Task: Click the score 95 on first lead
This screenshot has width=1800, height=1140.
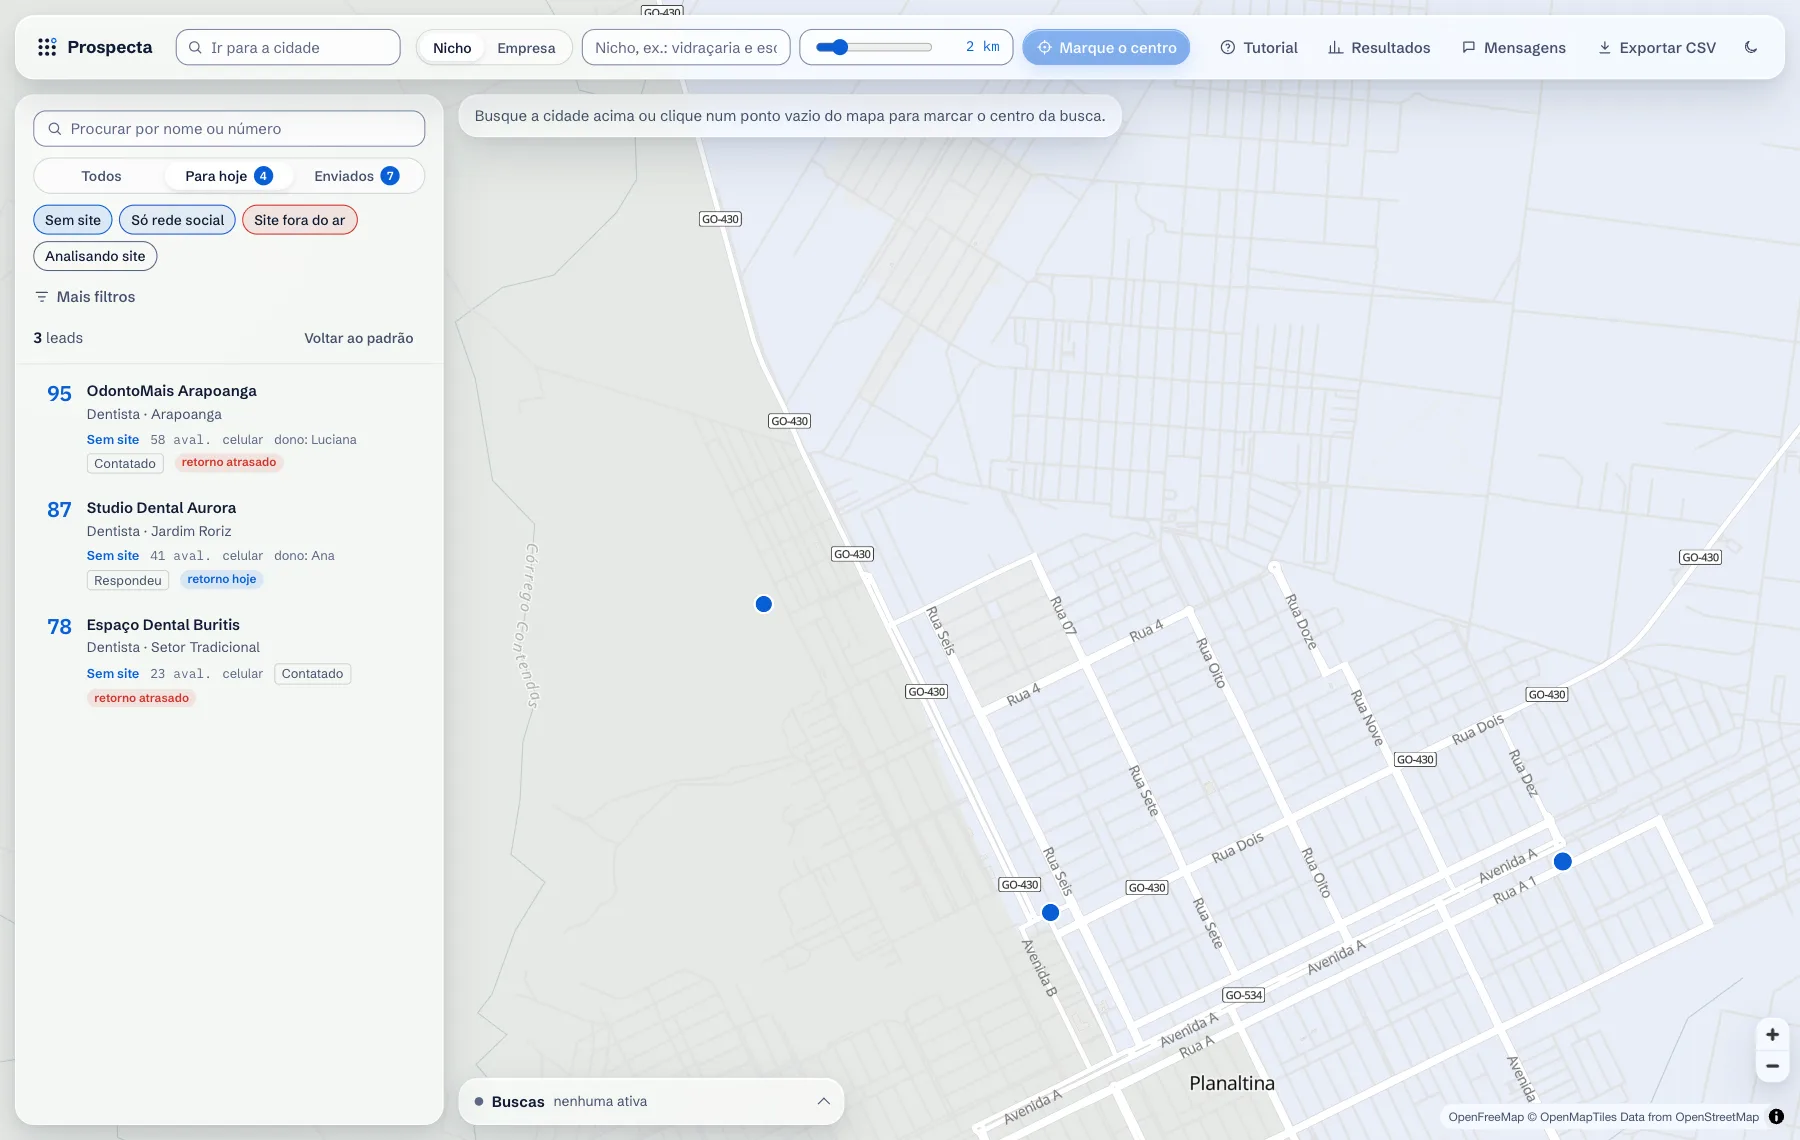Action: pyautogui.click(x=59, y=394)
